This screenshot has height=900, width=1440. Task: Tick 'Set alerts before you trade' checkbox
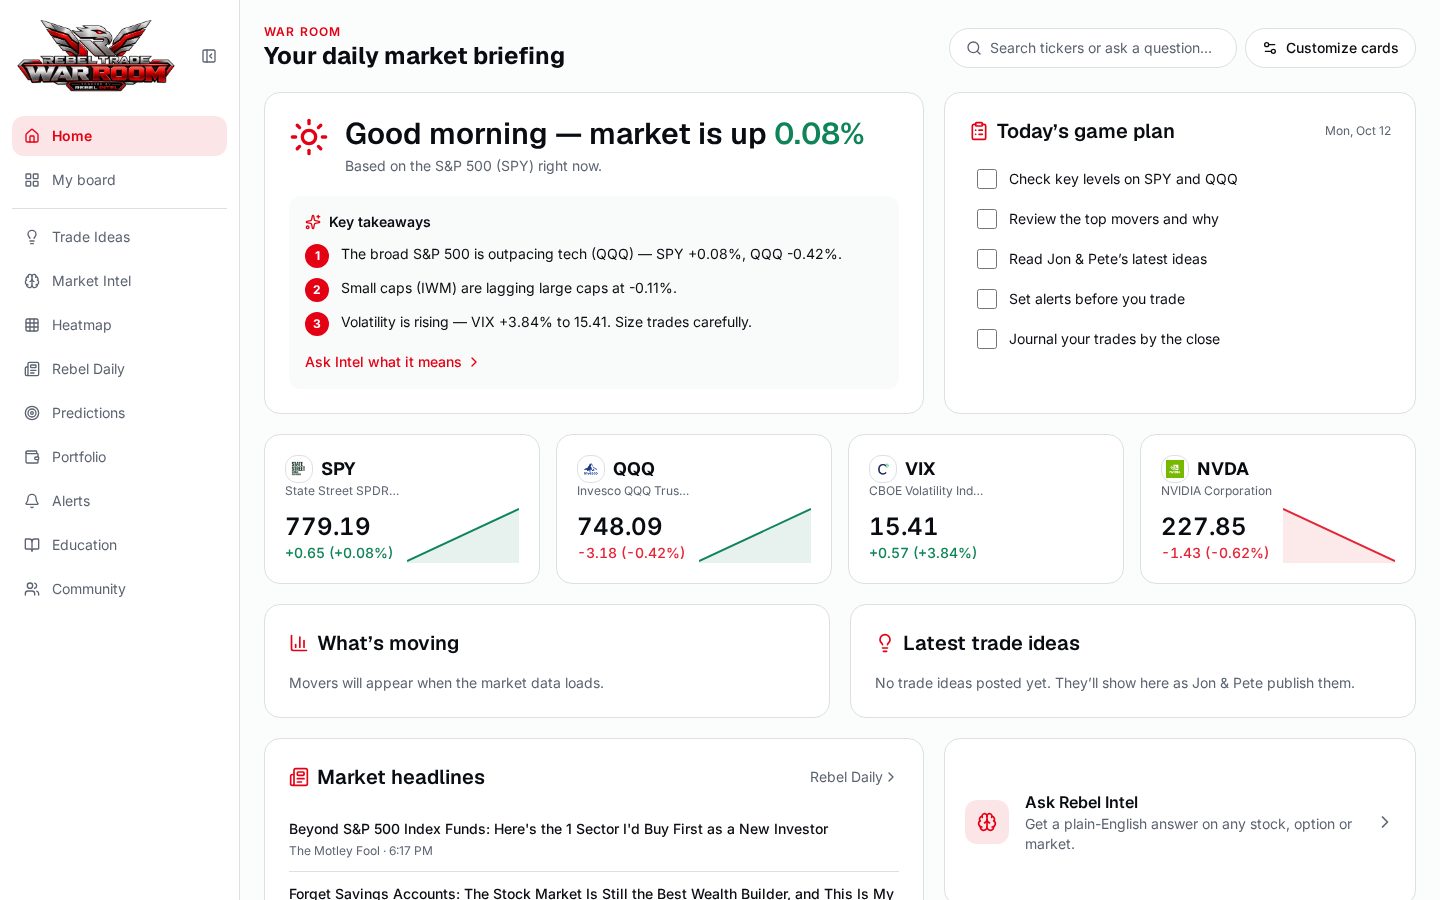[987, 299]
